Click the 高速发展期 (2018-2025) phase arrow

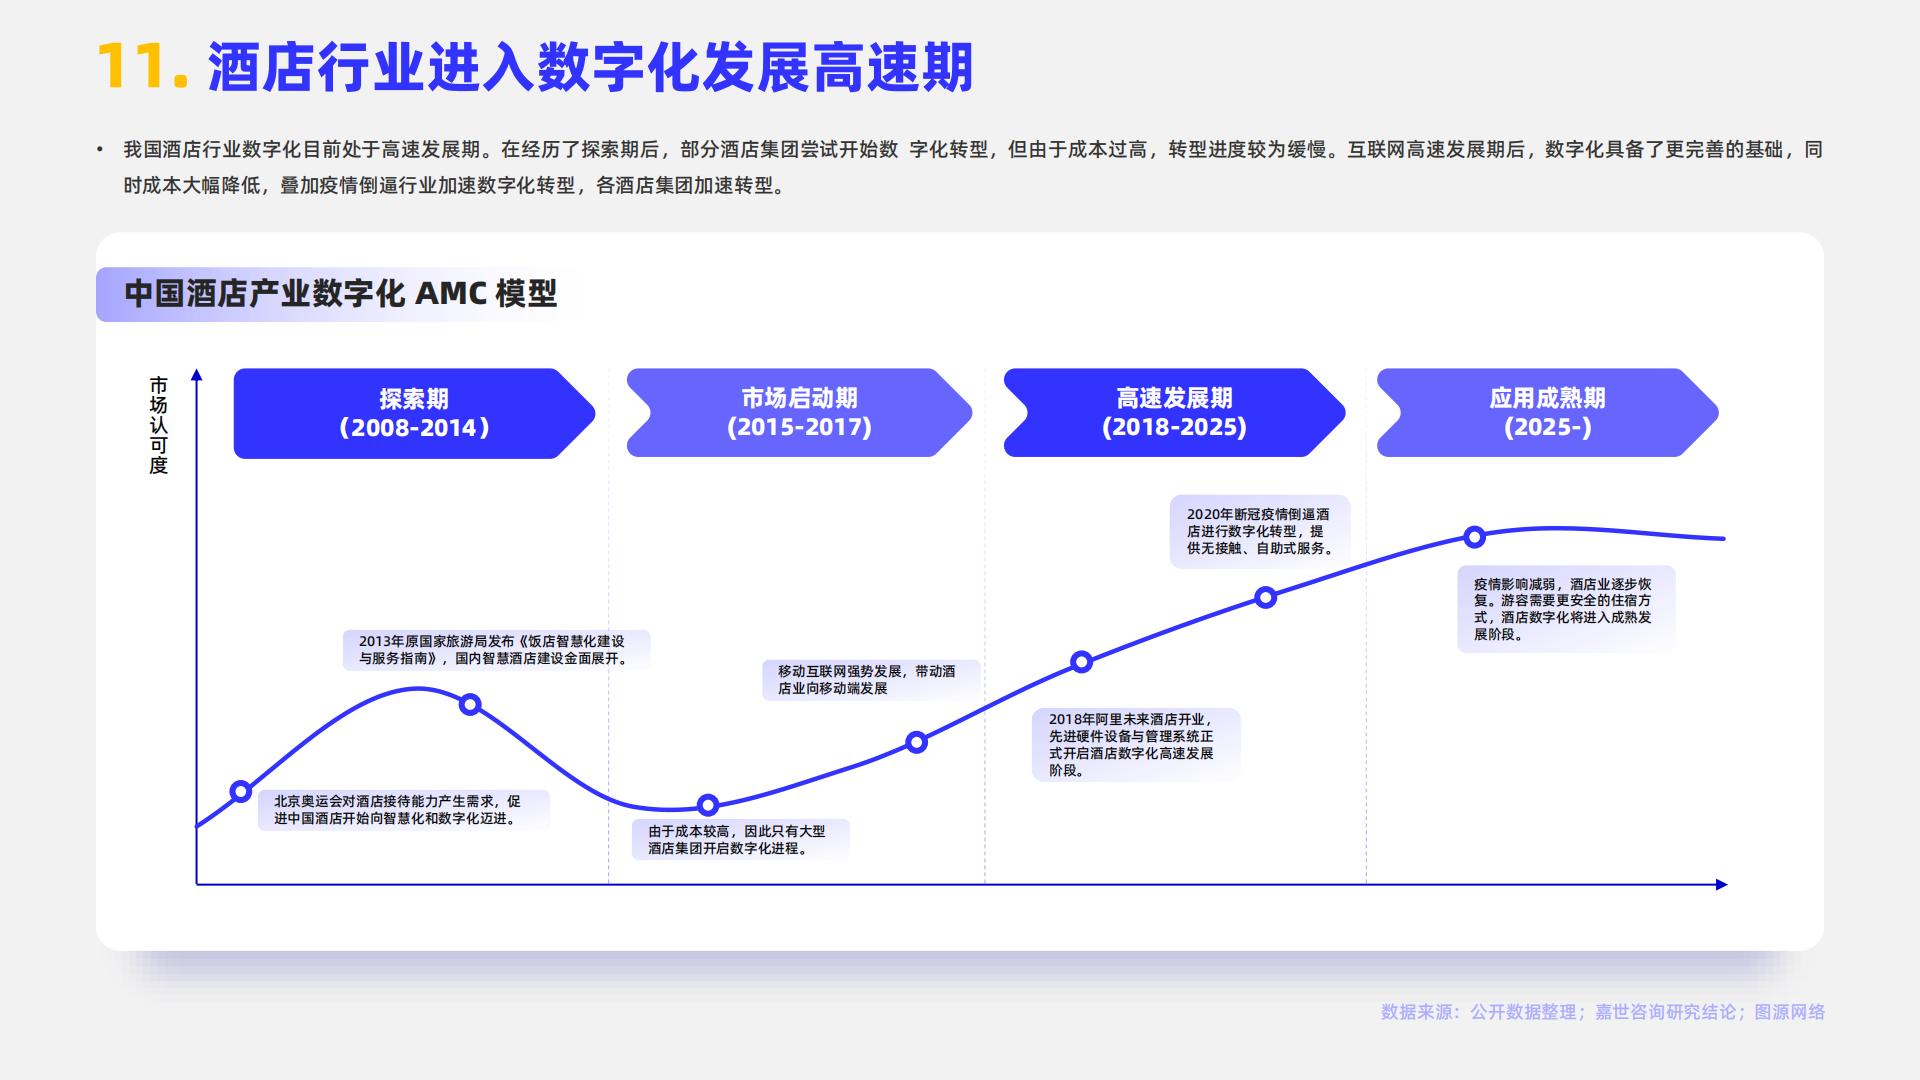[x=1174, y=412]
